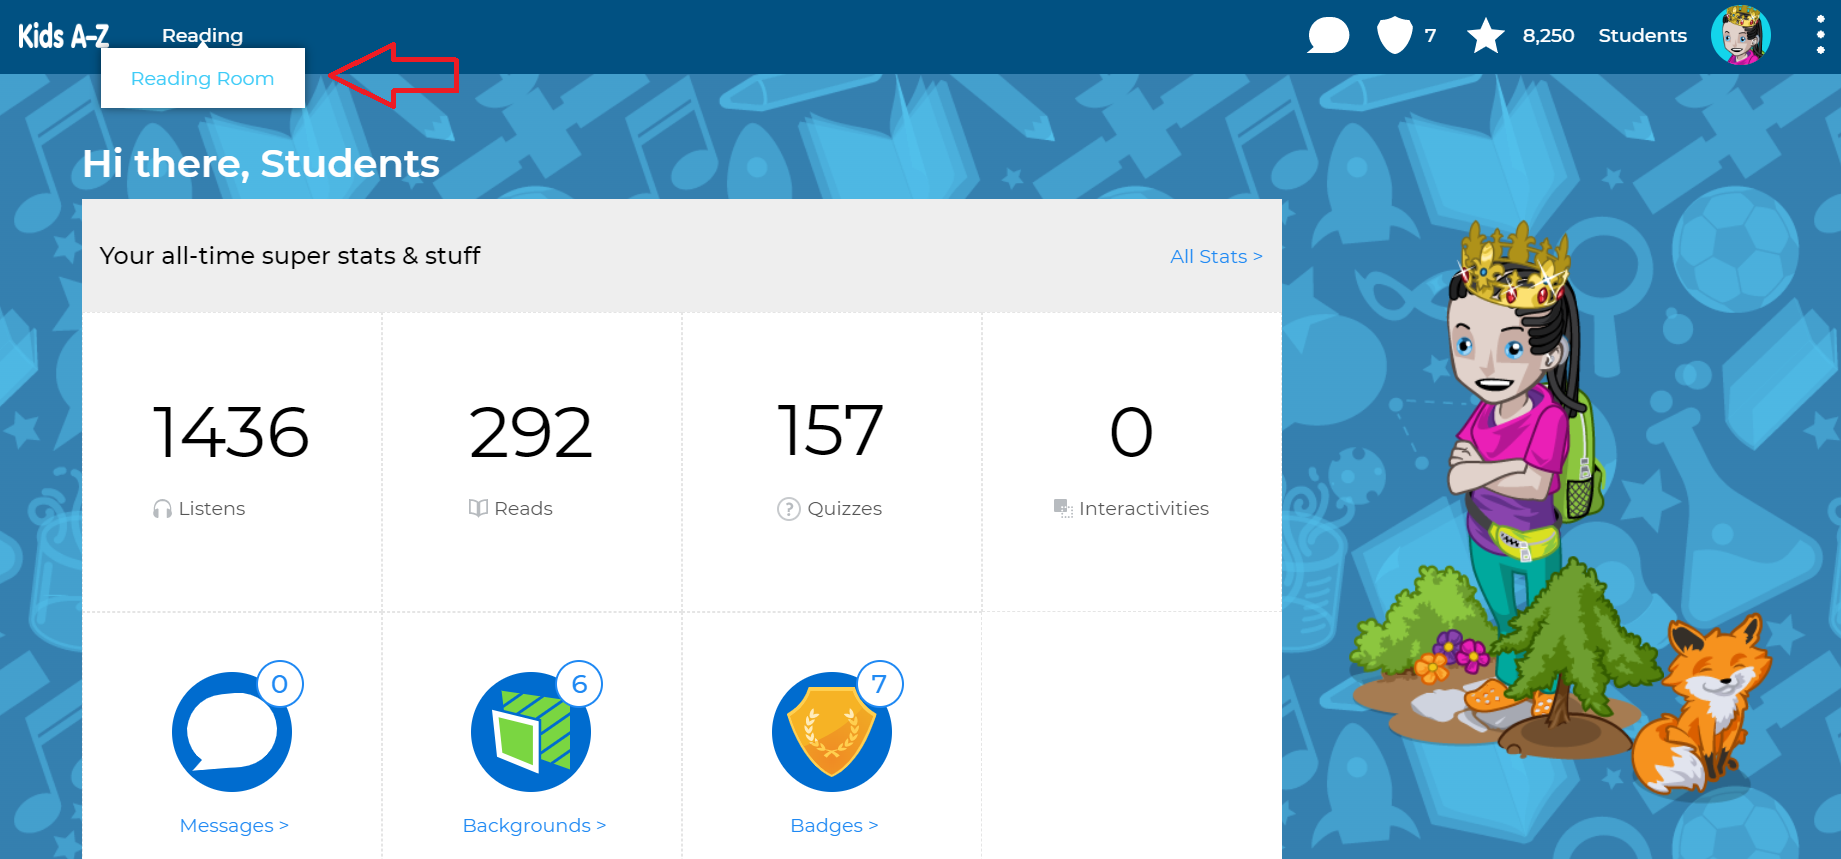Follow the Messages > link
The height and width of the screenshot is (859, 1841).
[x=233, y=825]
